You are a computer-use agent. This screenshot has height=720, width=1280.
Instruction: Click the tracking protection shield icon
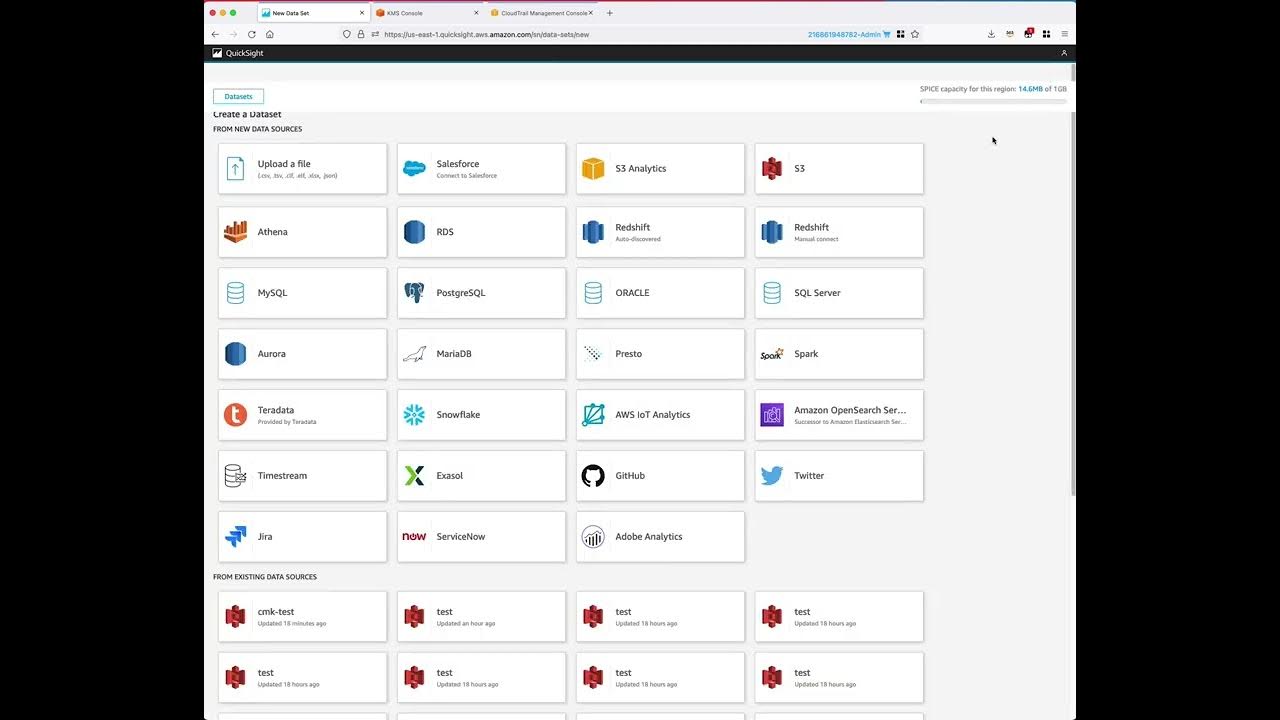tap(347, 34)
